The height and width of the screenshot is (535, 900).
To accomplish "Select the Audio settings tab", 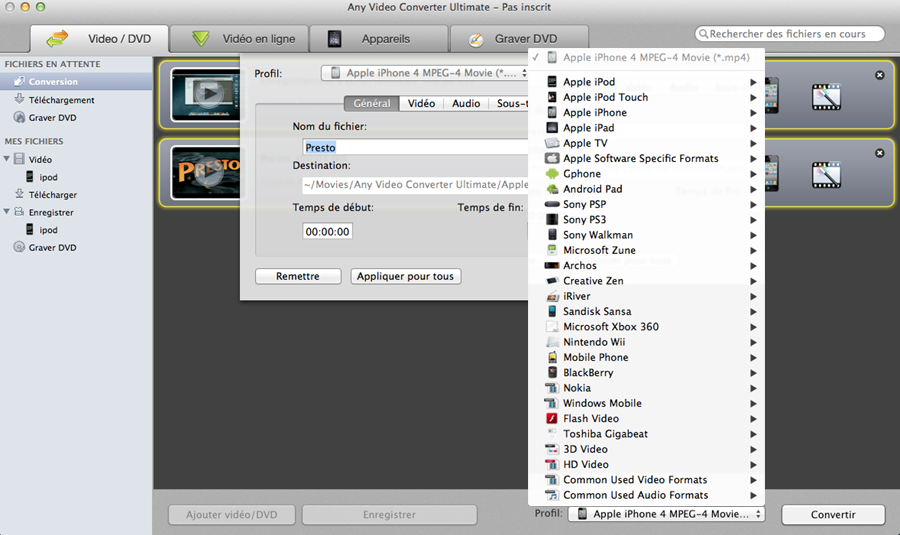I will 465,103.
